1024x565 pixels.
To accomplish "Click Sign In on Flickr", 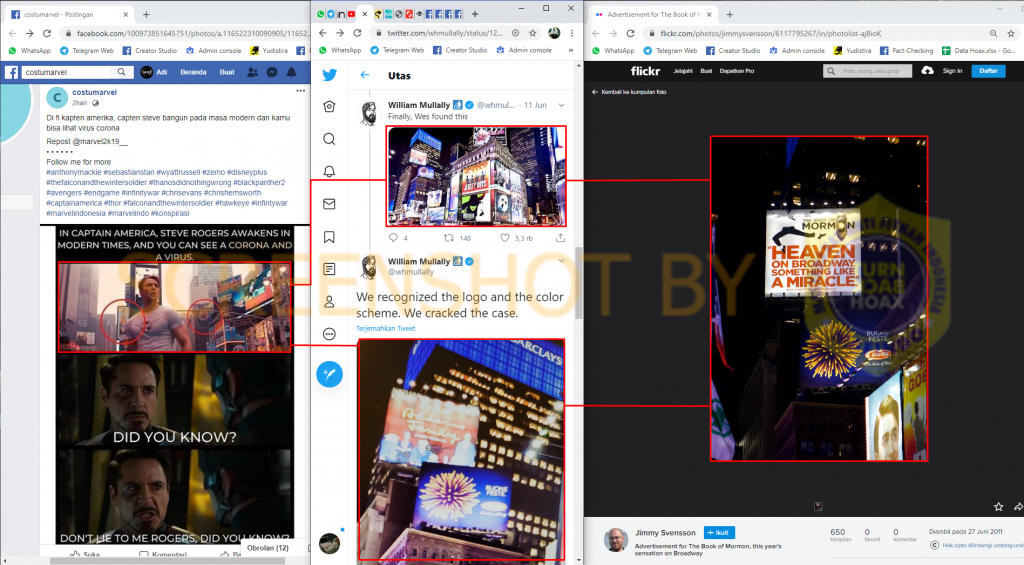I will [952, 71].
